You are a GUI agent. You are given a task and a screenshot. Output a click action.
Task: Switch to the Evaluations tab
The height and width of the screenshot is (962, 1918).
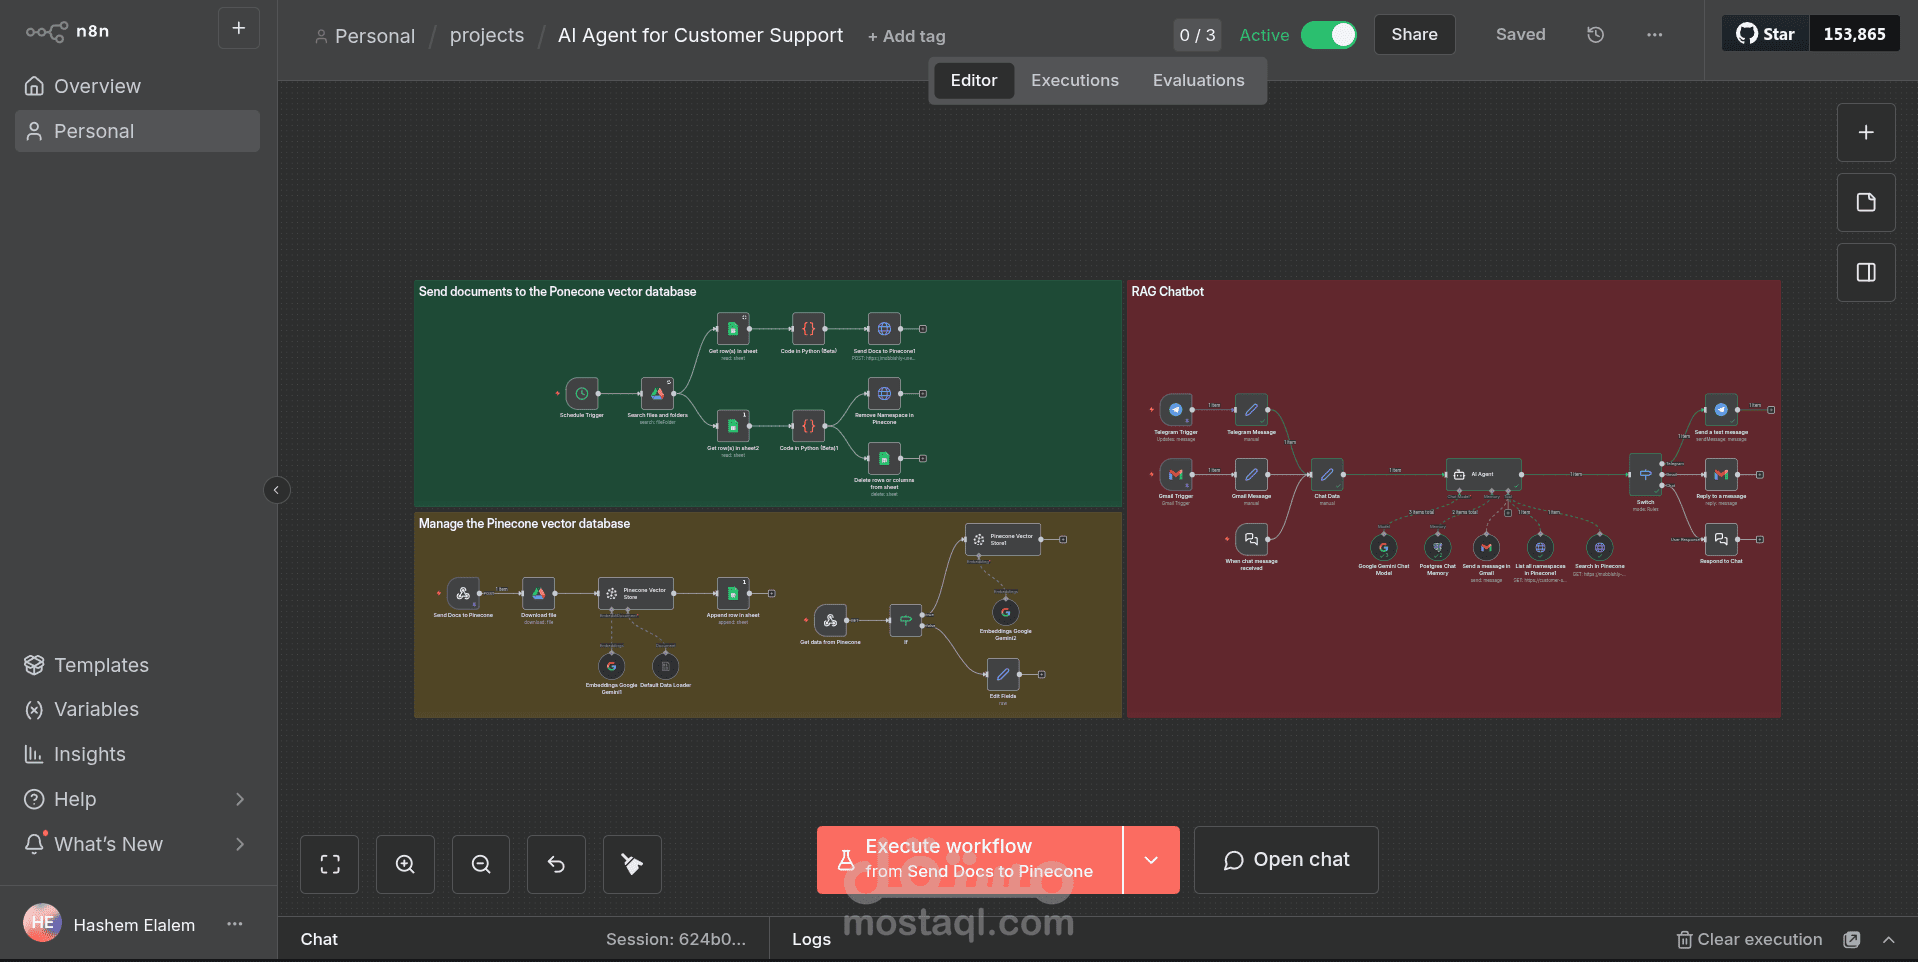point(1199,81)
